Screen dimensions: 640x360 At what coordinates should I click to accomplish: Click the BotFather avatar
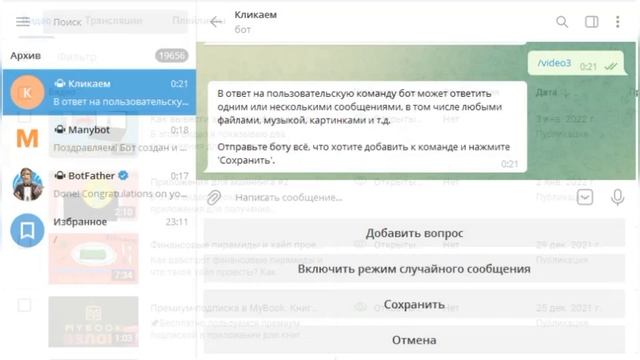[x=27, y=184]
